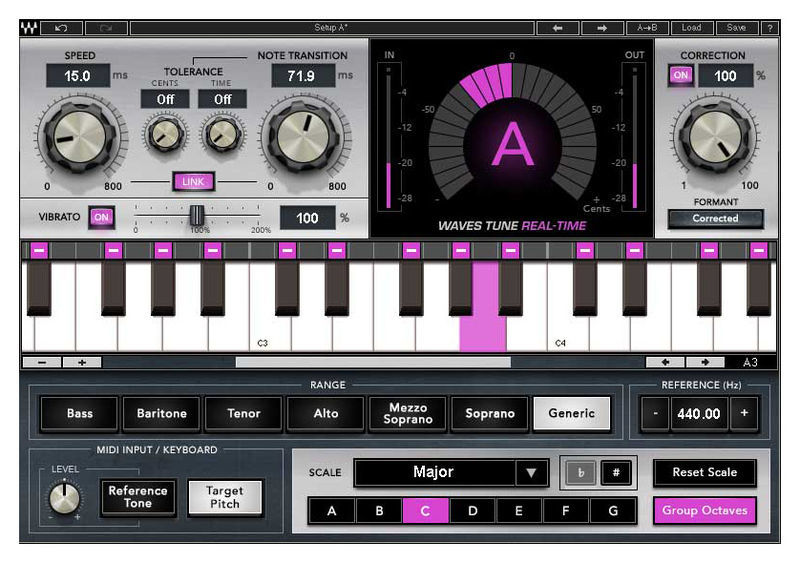Shift keyboard left with arrow button

coord(665,362)
